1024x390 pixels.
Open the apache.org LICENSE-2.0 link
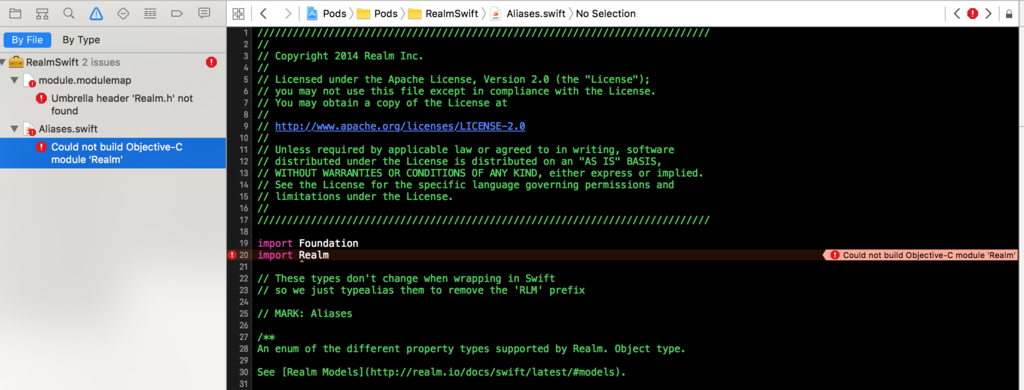click(400, 126)
